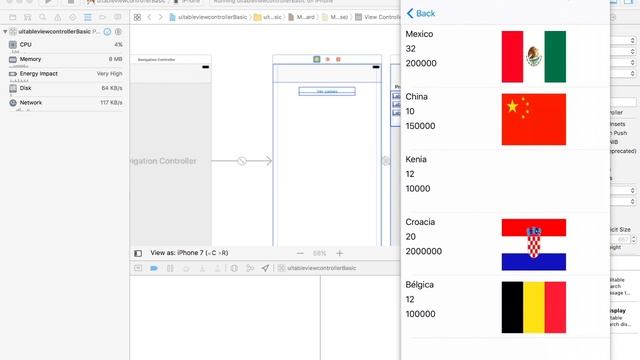Screen dimensions: 640x360
Task: Select the green View Controller dock icon
Action: (x=317, y=59)
